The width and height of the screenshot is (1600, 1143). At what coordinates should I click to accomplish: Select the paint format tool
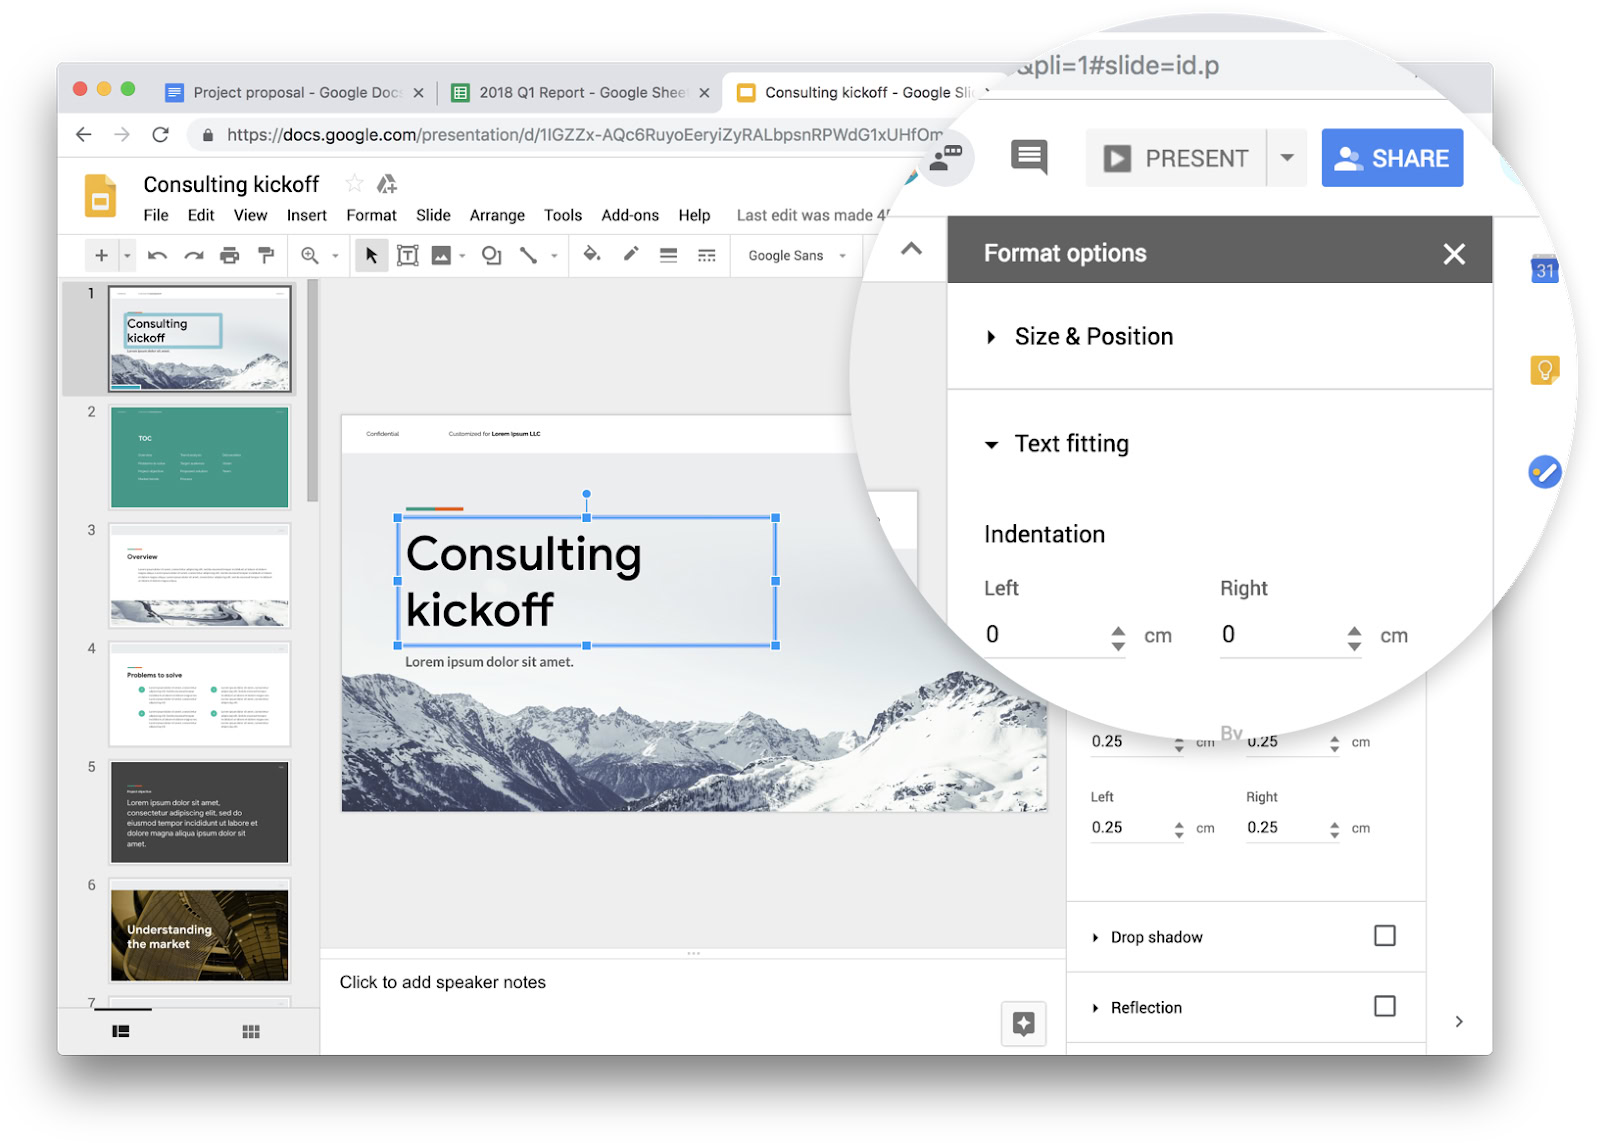(x=266, y=256)
